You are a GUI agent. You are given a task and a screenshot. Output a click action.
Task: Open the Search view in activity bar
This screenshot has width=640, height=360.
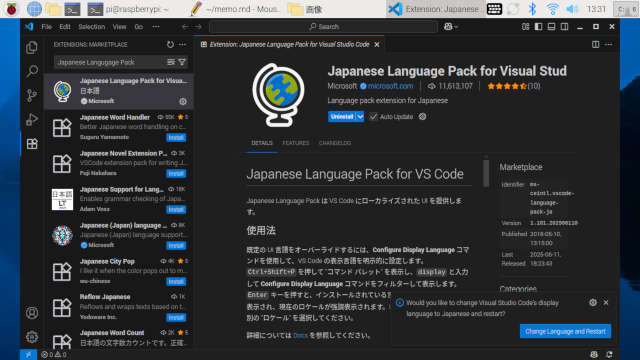32,71
